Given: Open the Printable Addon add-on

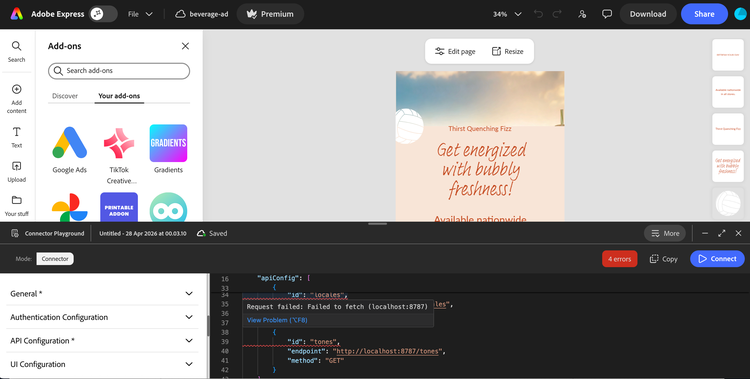Looking at the screenshot, I should [x=119, y=207].
